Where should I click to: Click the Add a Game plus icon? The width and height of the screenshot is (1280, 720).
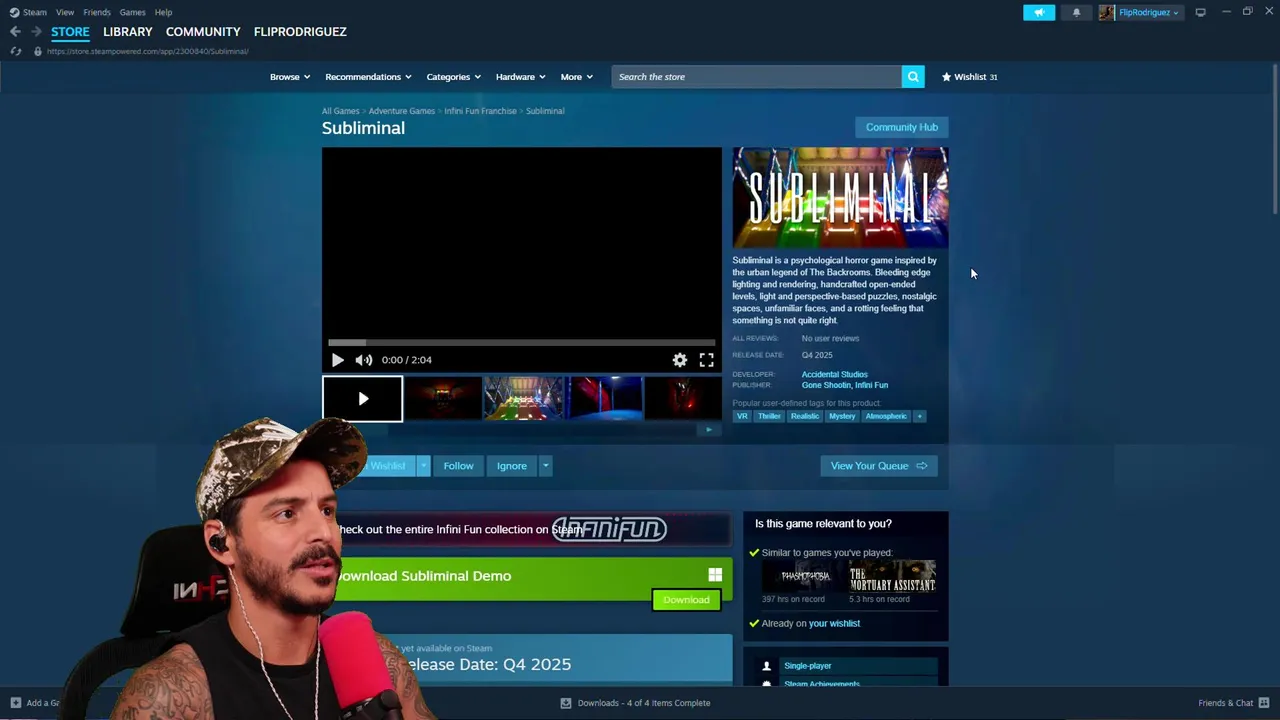(x=15, y=703)
